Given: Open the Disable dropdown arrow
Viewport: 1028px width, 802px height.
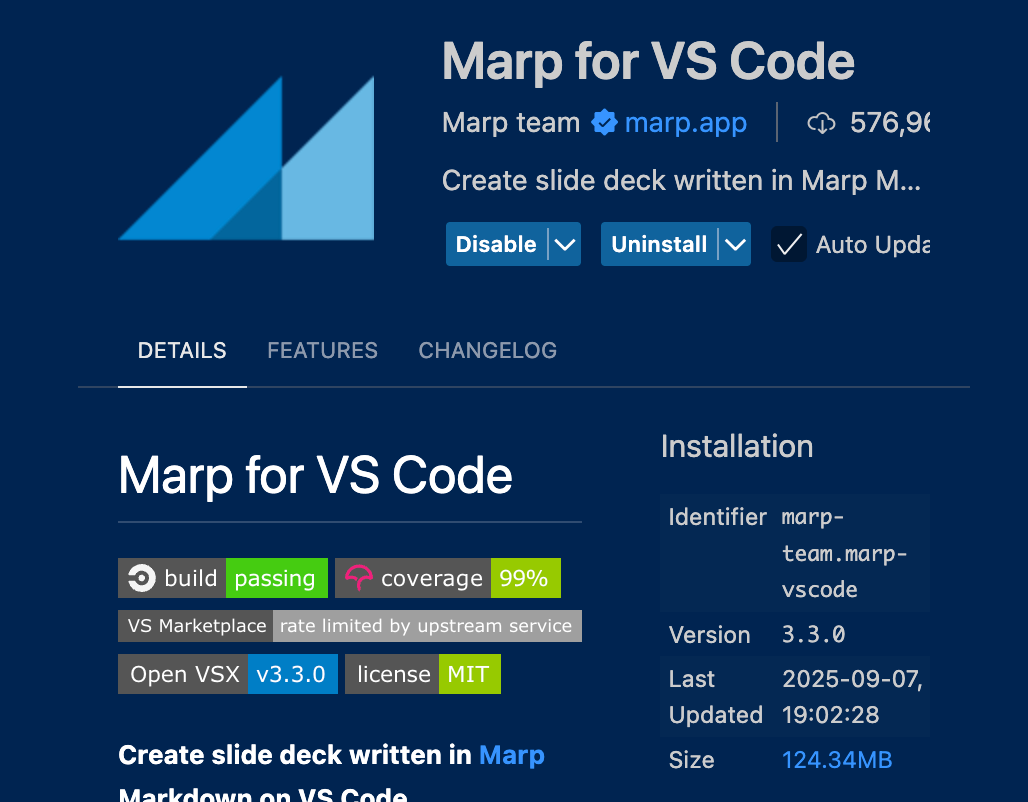Looking at the screenshot, I should point(564,244).
